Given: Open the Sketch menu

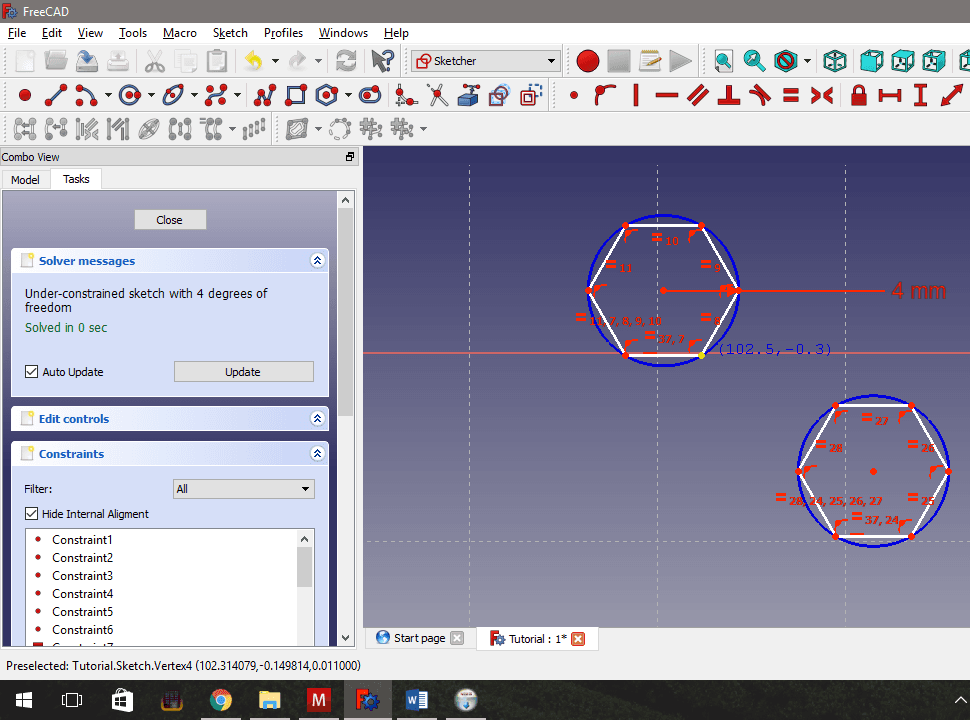Looking at the screenshot, I should click(230, 33).
